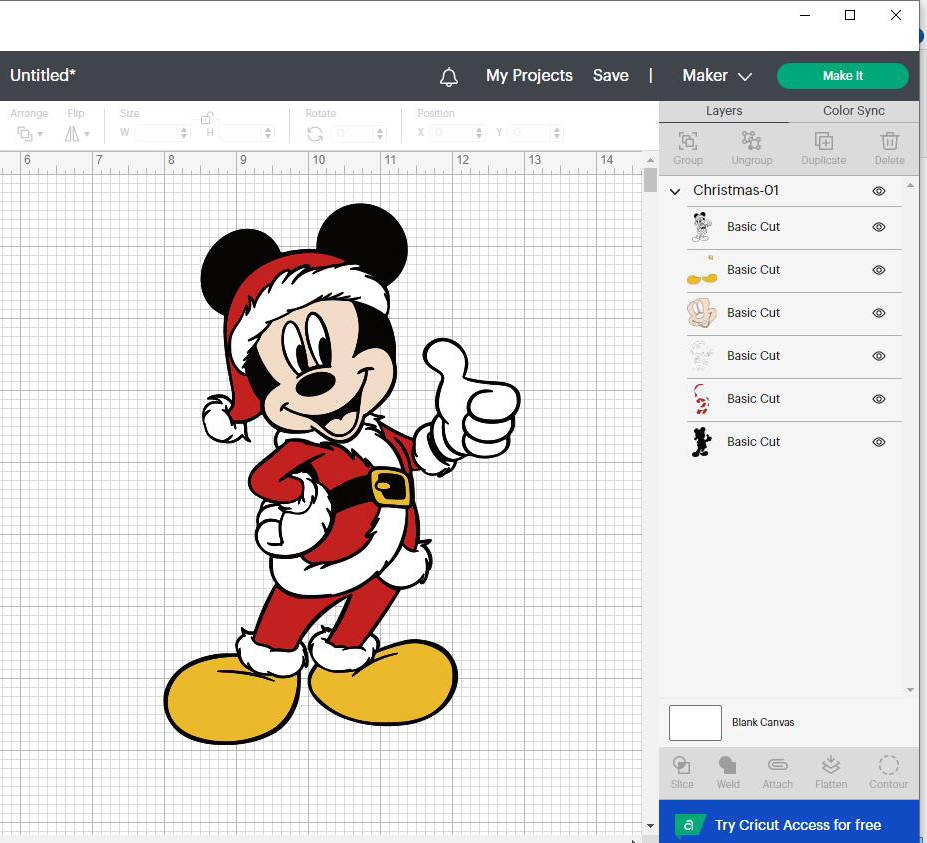
Task: Click the Y position input field
Action: coord(530,133)
